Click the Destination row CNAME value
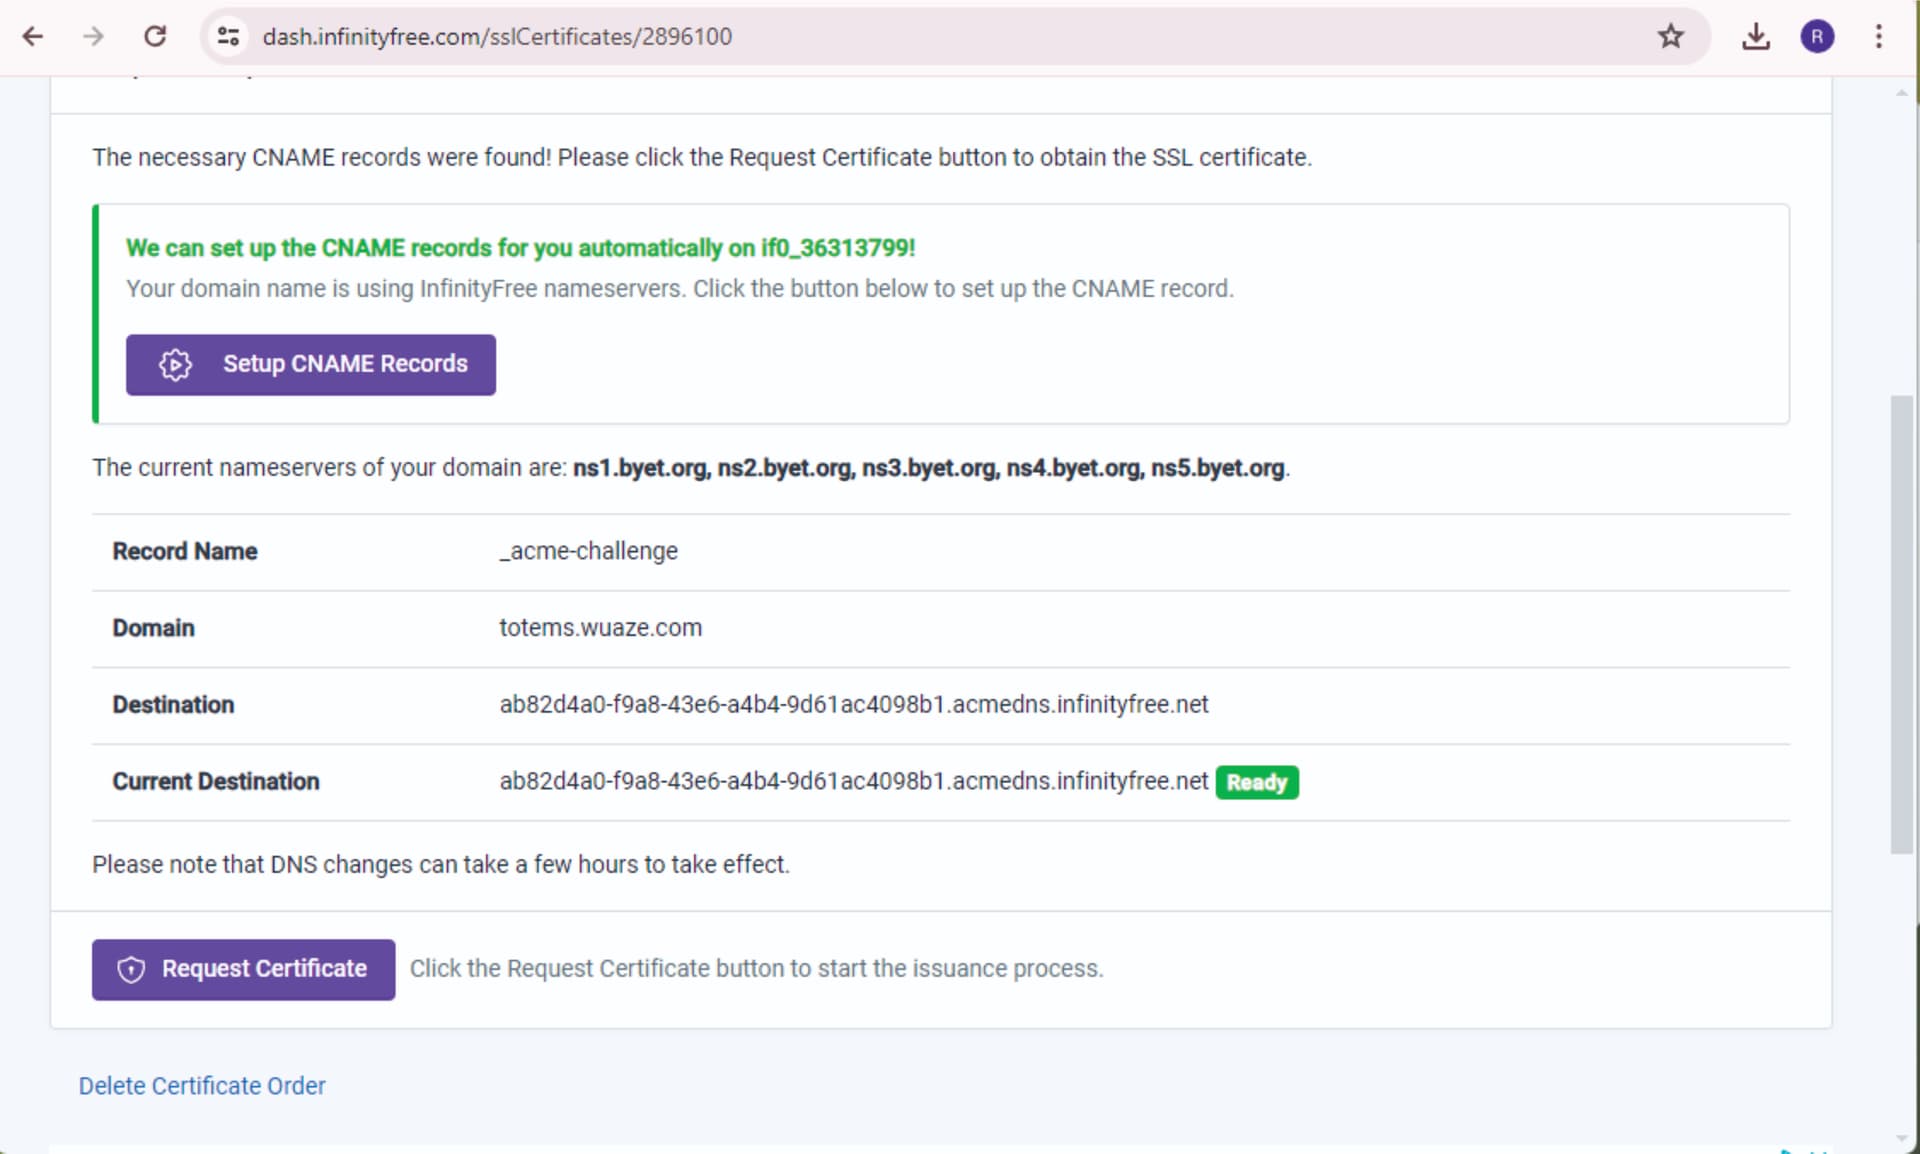This screenshot has height=1154, width=1920. point(854,705)
